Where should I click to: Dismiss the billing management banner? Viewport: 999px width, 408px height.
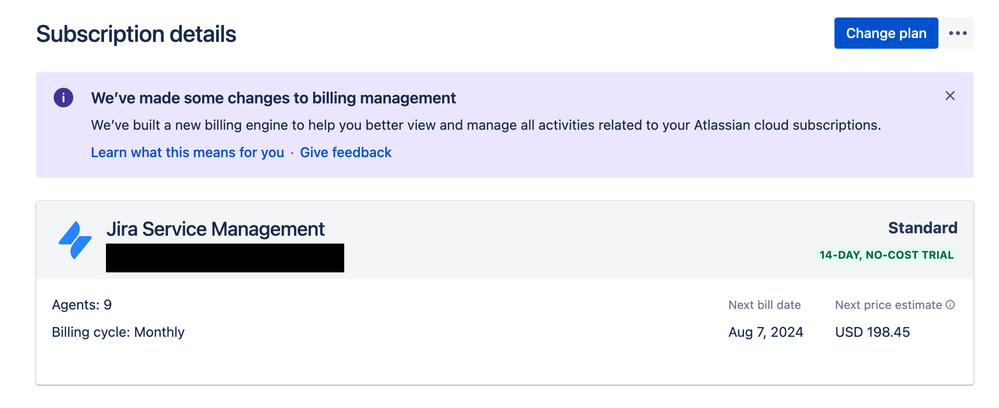(950, 96)
